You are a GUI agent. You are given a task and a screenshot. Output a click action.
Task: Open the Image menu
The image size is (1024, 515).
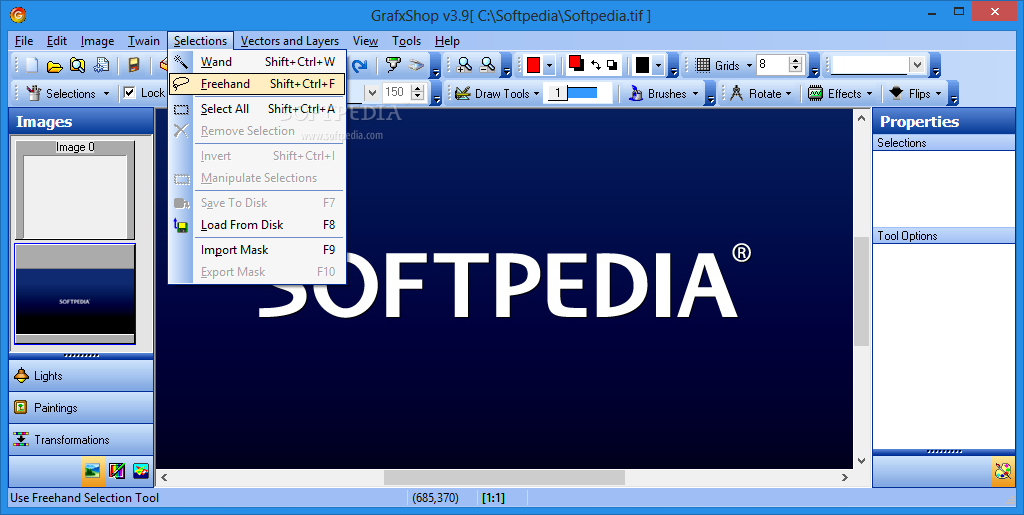point(97,40)
